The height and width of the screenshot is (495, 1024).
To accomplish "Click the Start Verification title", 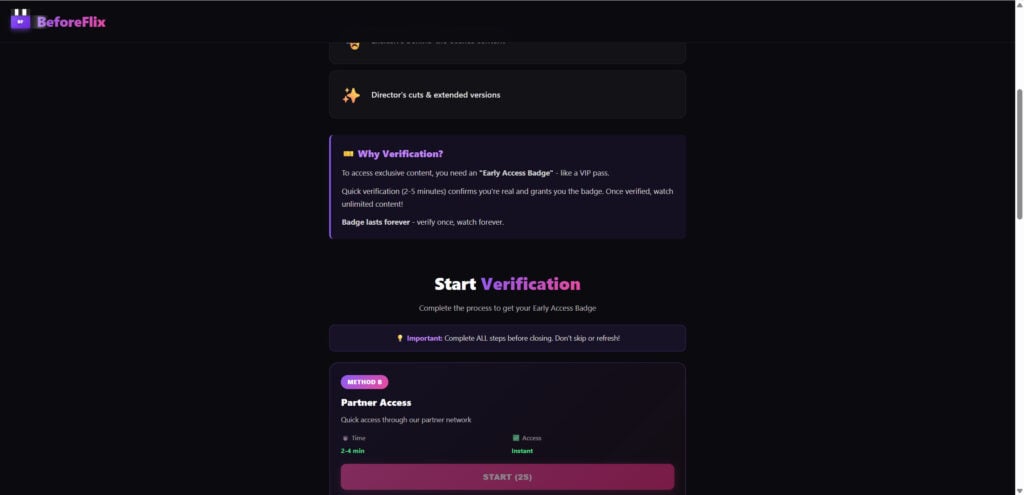I will click(507, 284).
